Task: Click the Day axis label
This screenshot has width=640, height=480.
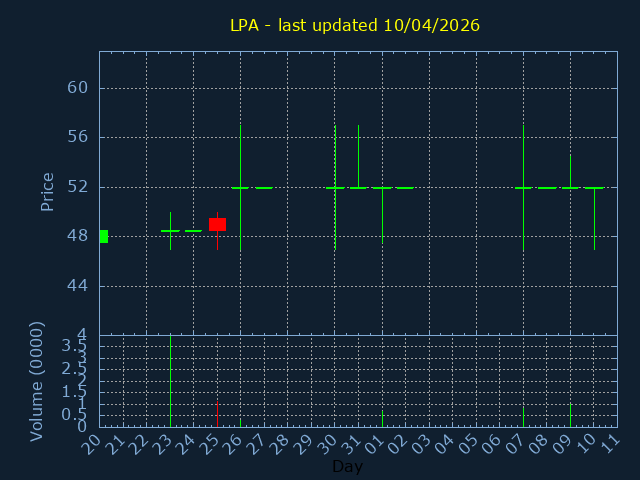Action: pyautogui.click(x=347, y=467)
